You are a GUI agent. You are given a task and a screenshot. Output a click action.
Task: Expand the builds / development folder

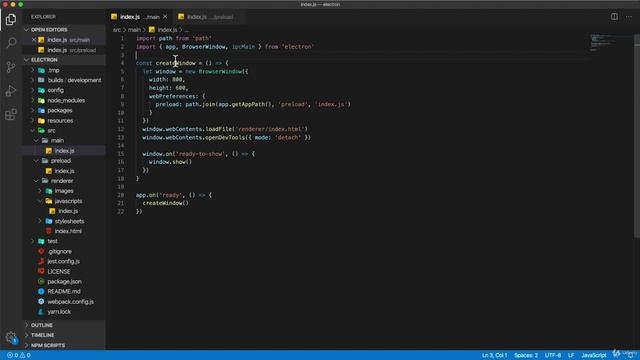tap(33, 80)
